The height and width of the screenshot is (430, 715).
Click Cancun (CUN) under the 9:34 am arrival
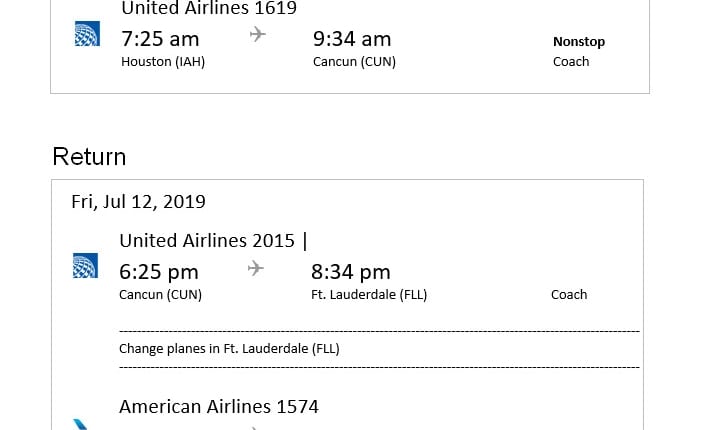click(354, 62)
